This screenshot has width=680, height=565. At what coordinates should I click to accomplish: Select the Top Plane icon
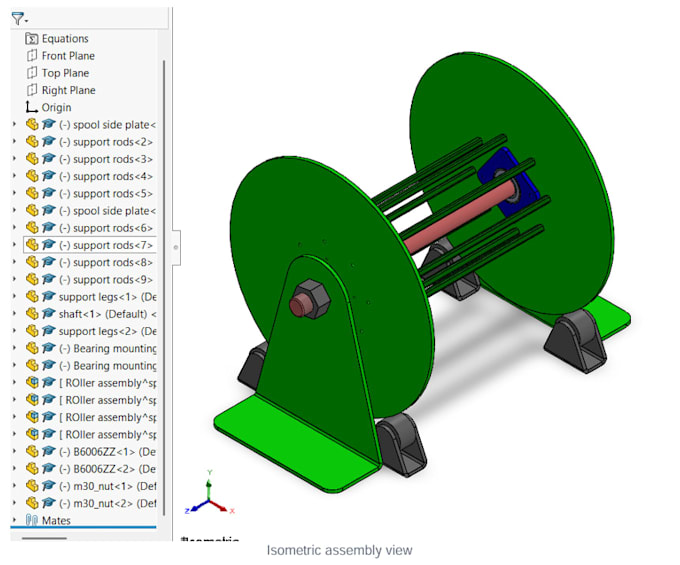(32, 73)
